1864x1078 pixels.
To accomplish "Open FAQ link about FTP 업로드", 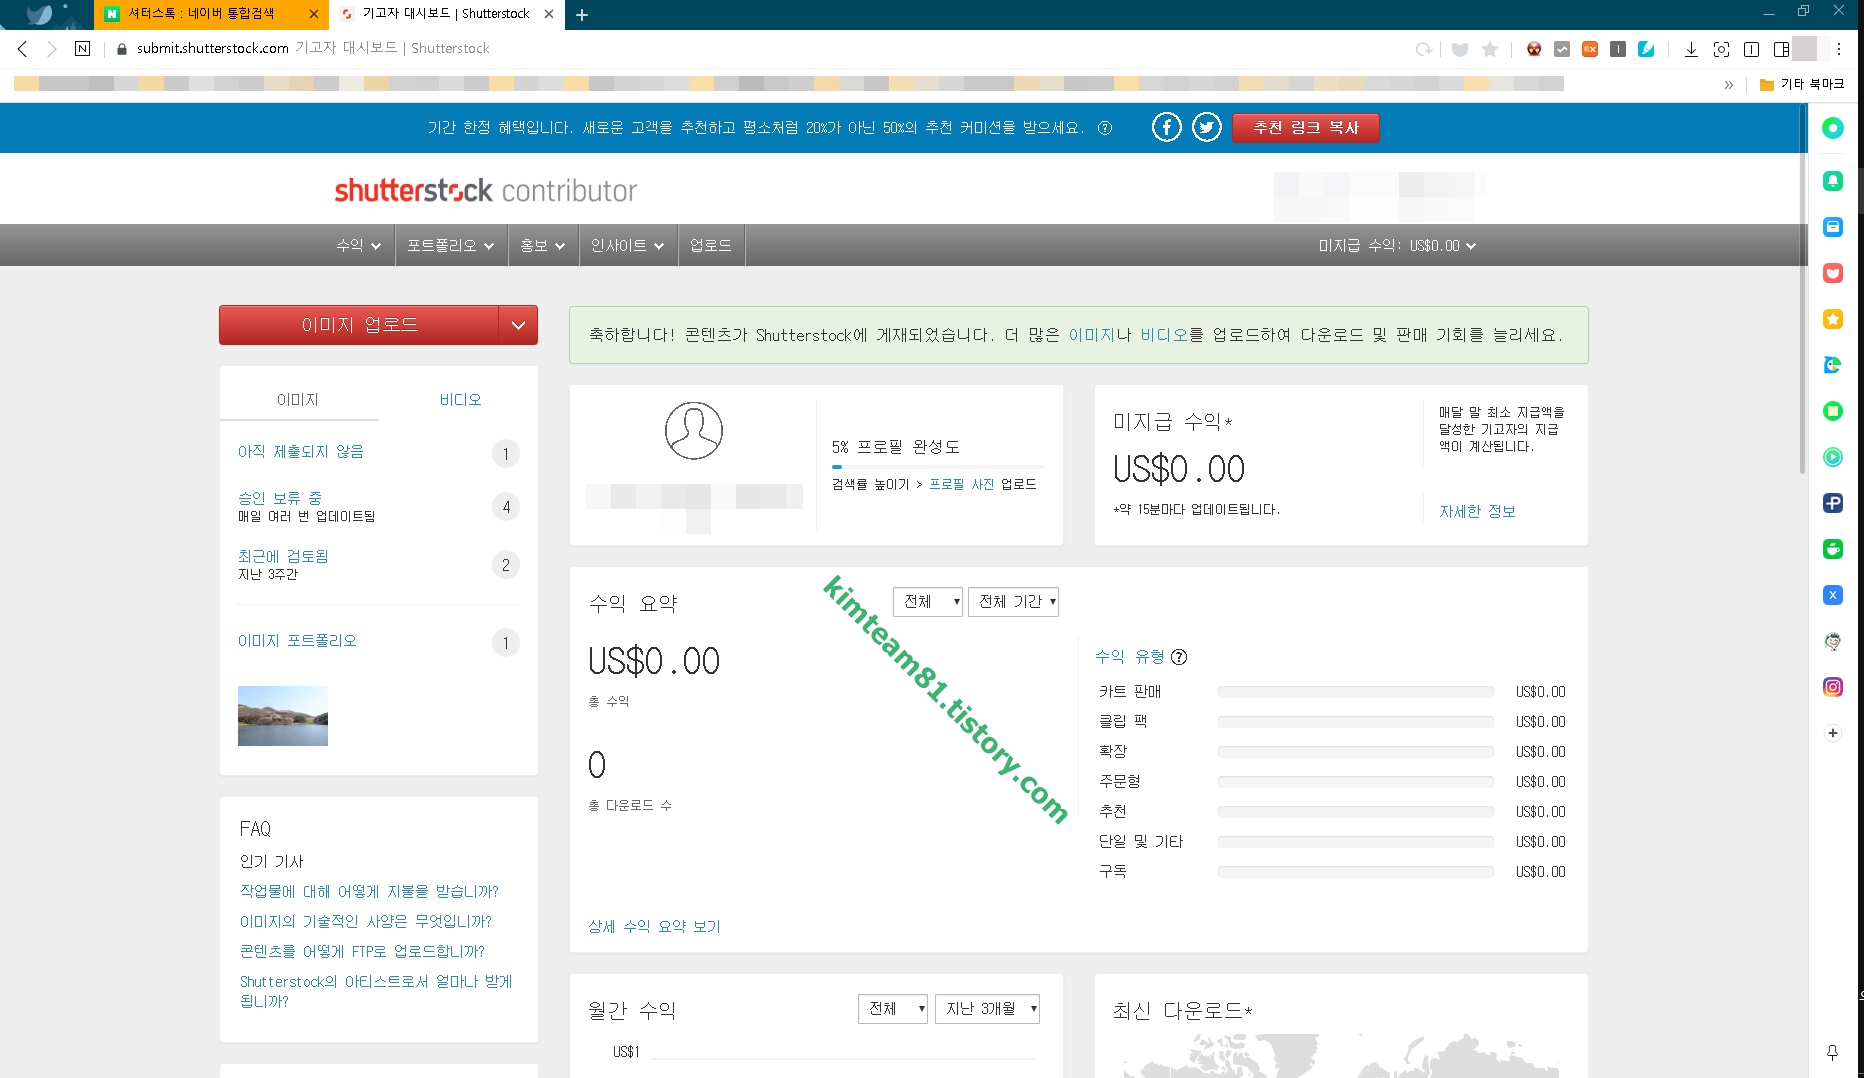I will coord(362,952).
